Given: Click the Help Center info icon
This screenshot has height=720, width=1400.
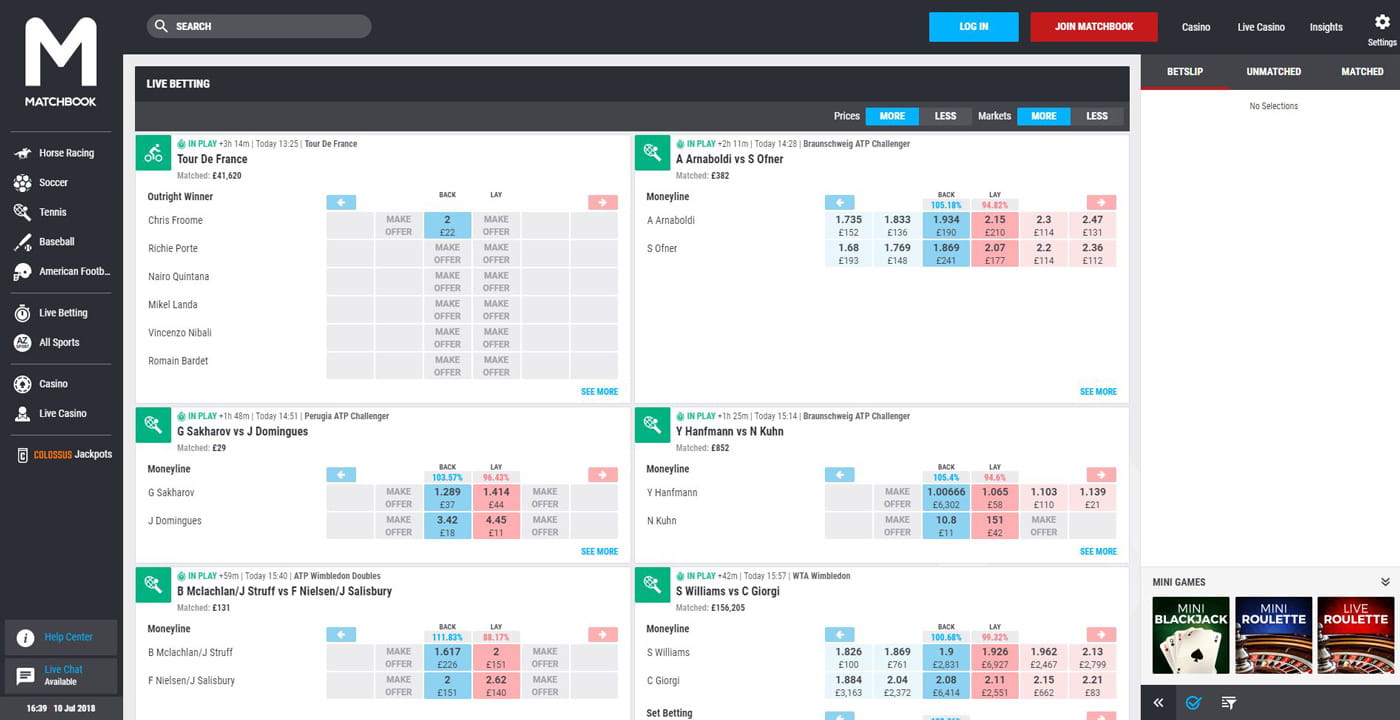Looking at the screenshot, I should (x=25, y=638).
